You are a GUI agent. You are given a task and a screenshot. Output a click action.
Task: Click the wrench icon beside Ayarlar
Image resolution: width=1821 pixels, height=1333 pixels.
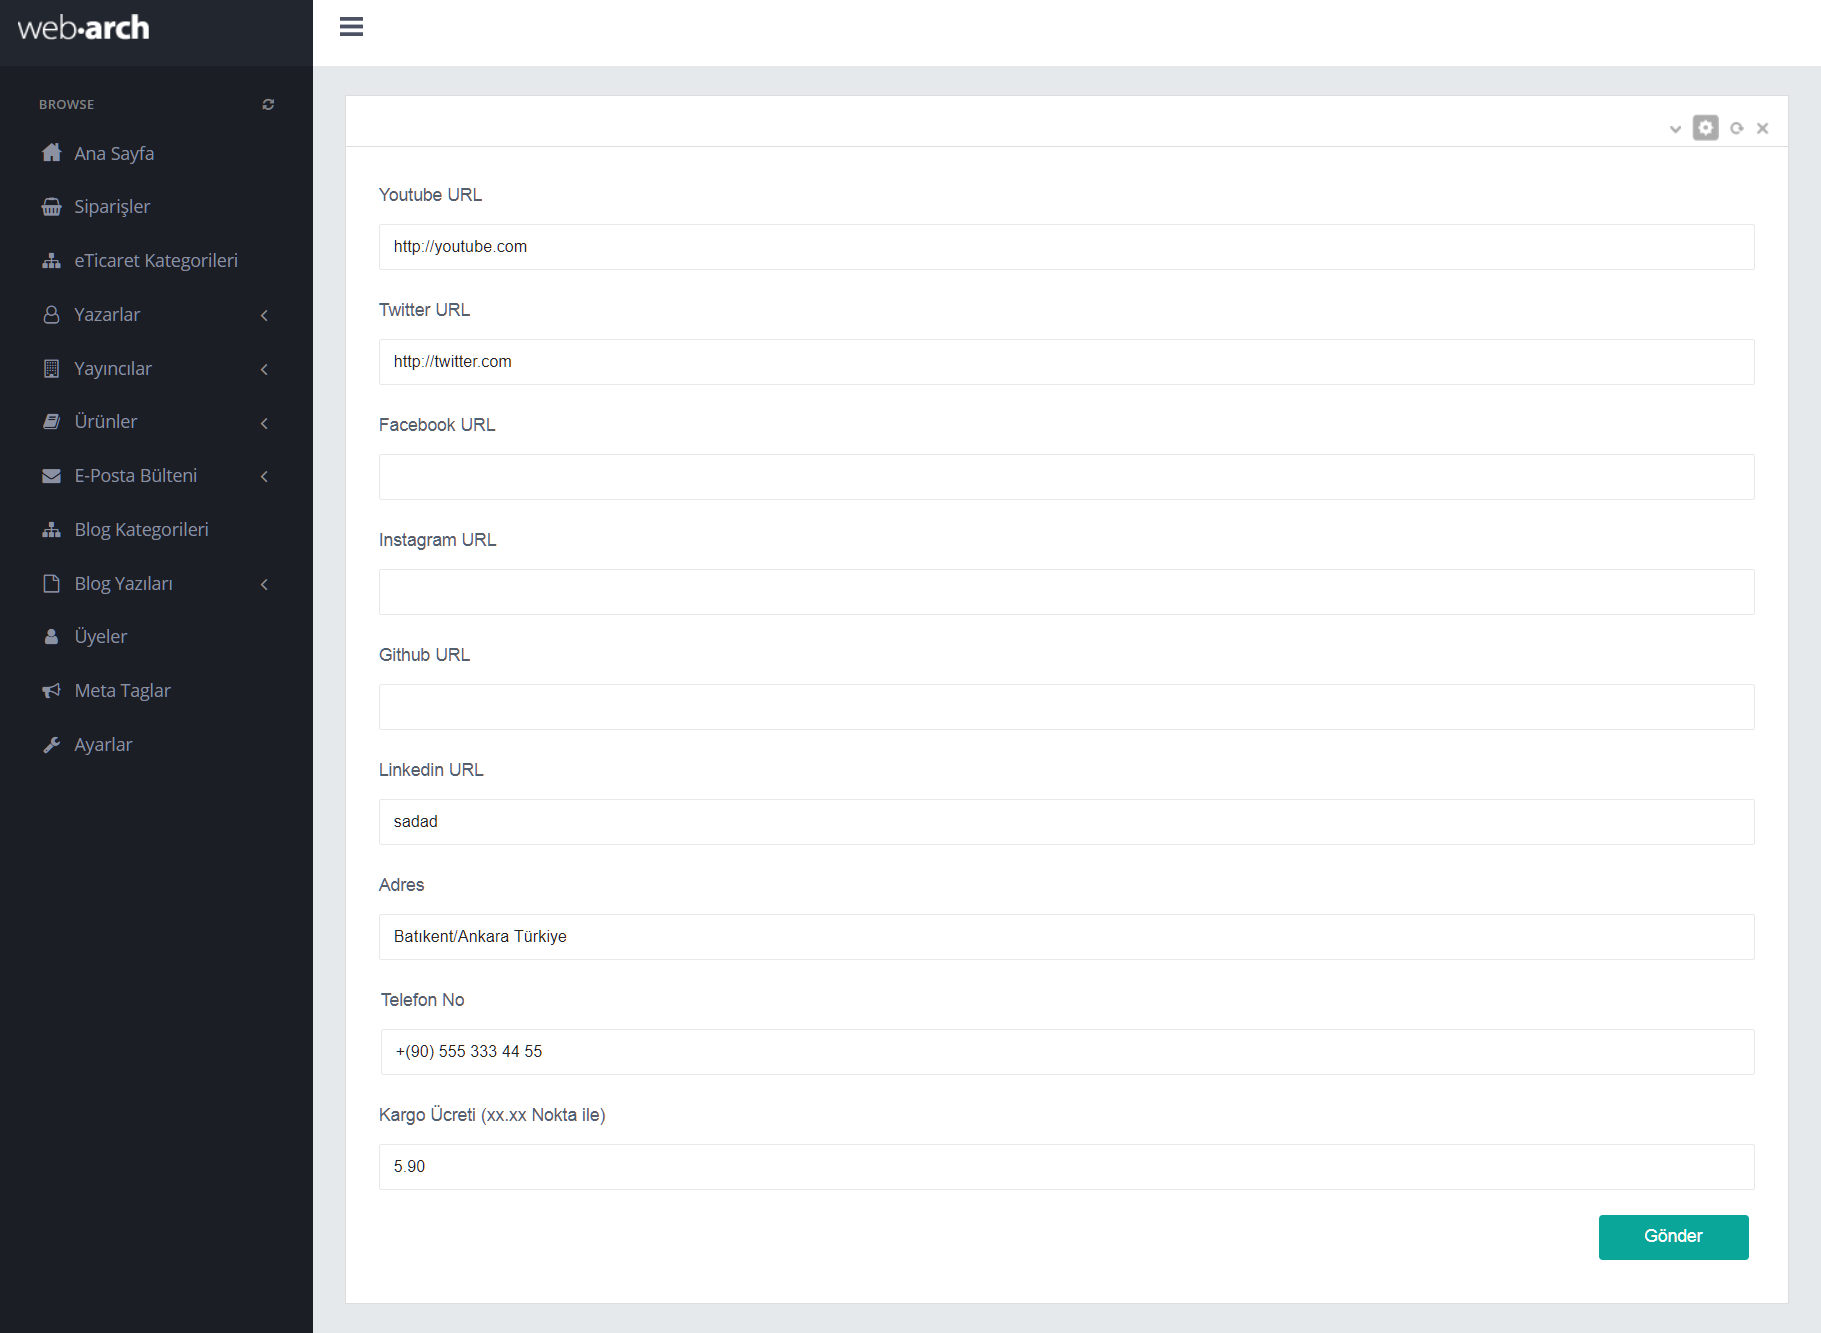tap(52, 745)
